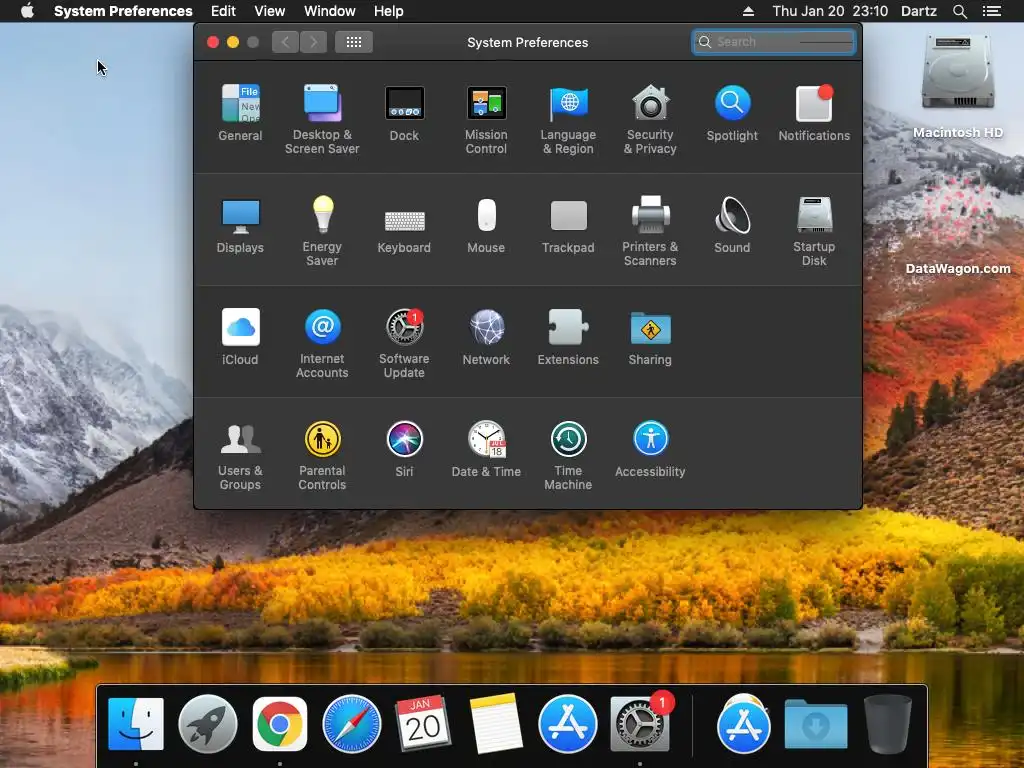Open the Edit menu
The height and width of the screenshot is (768, 1024).
(x=223, y=11)
